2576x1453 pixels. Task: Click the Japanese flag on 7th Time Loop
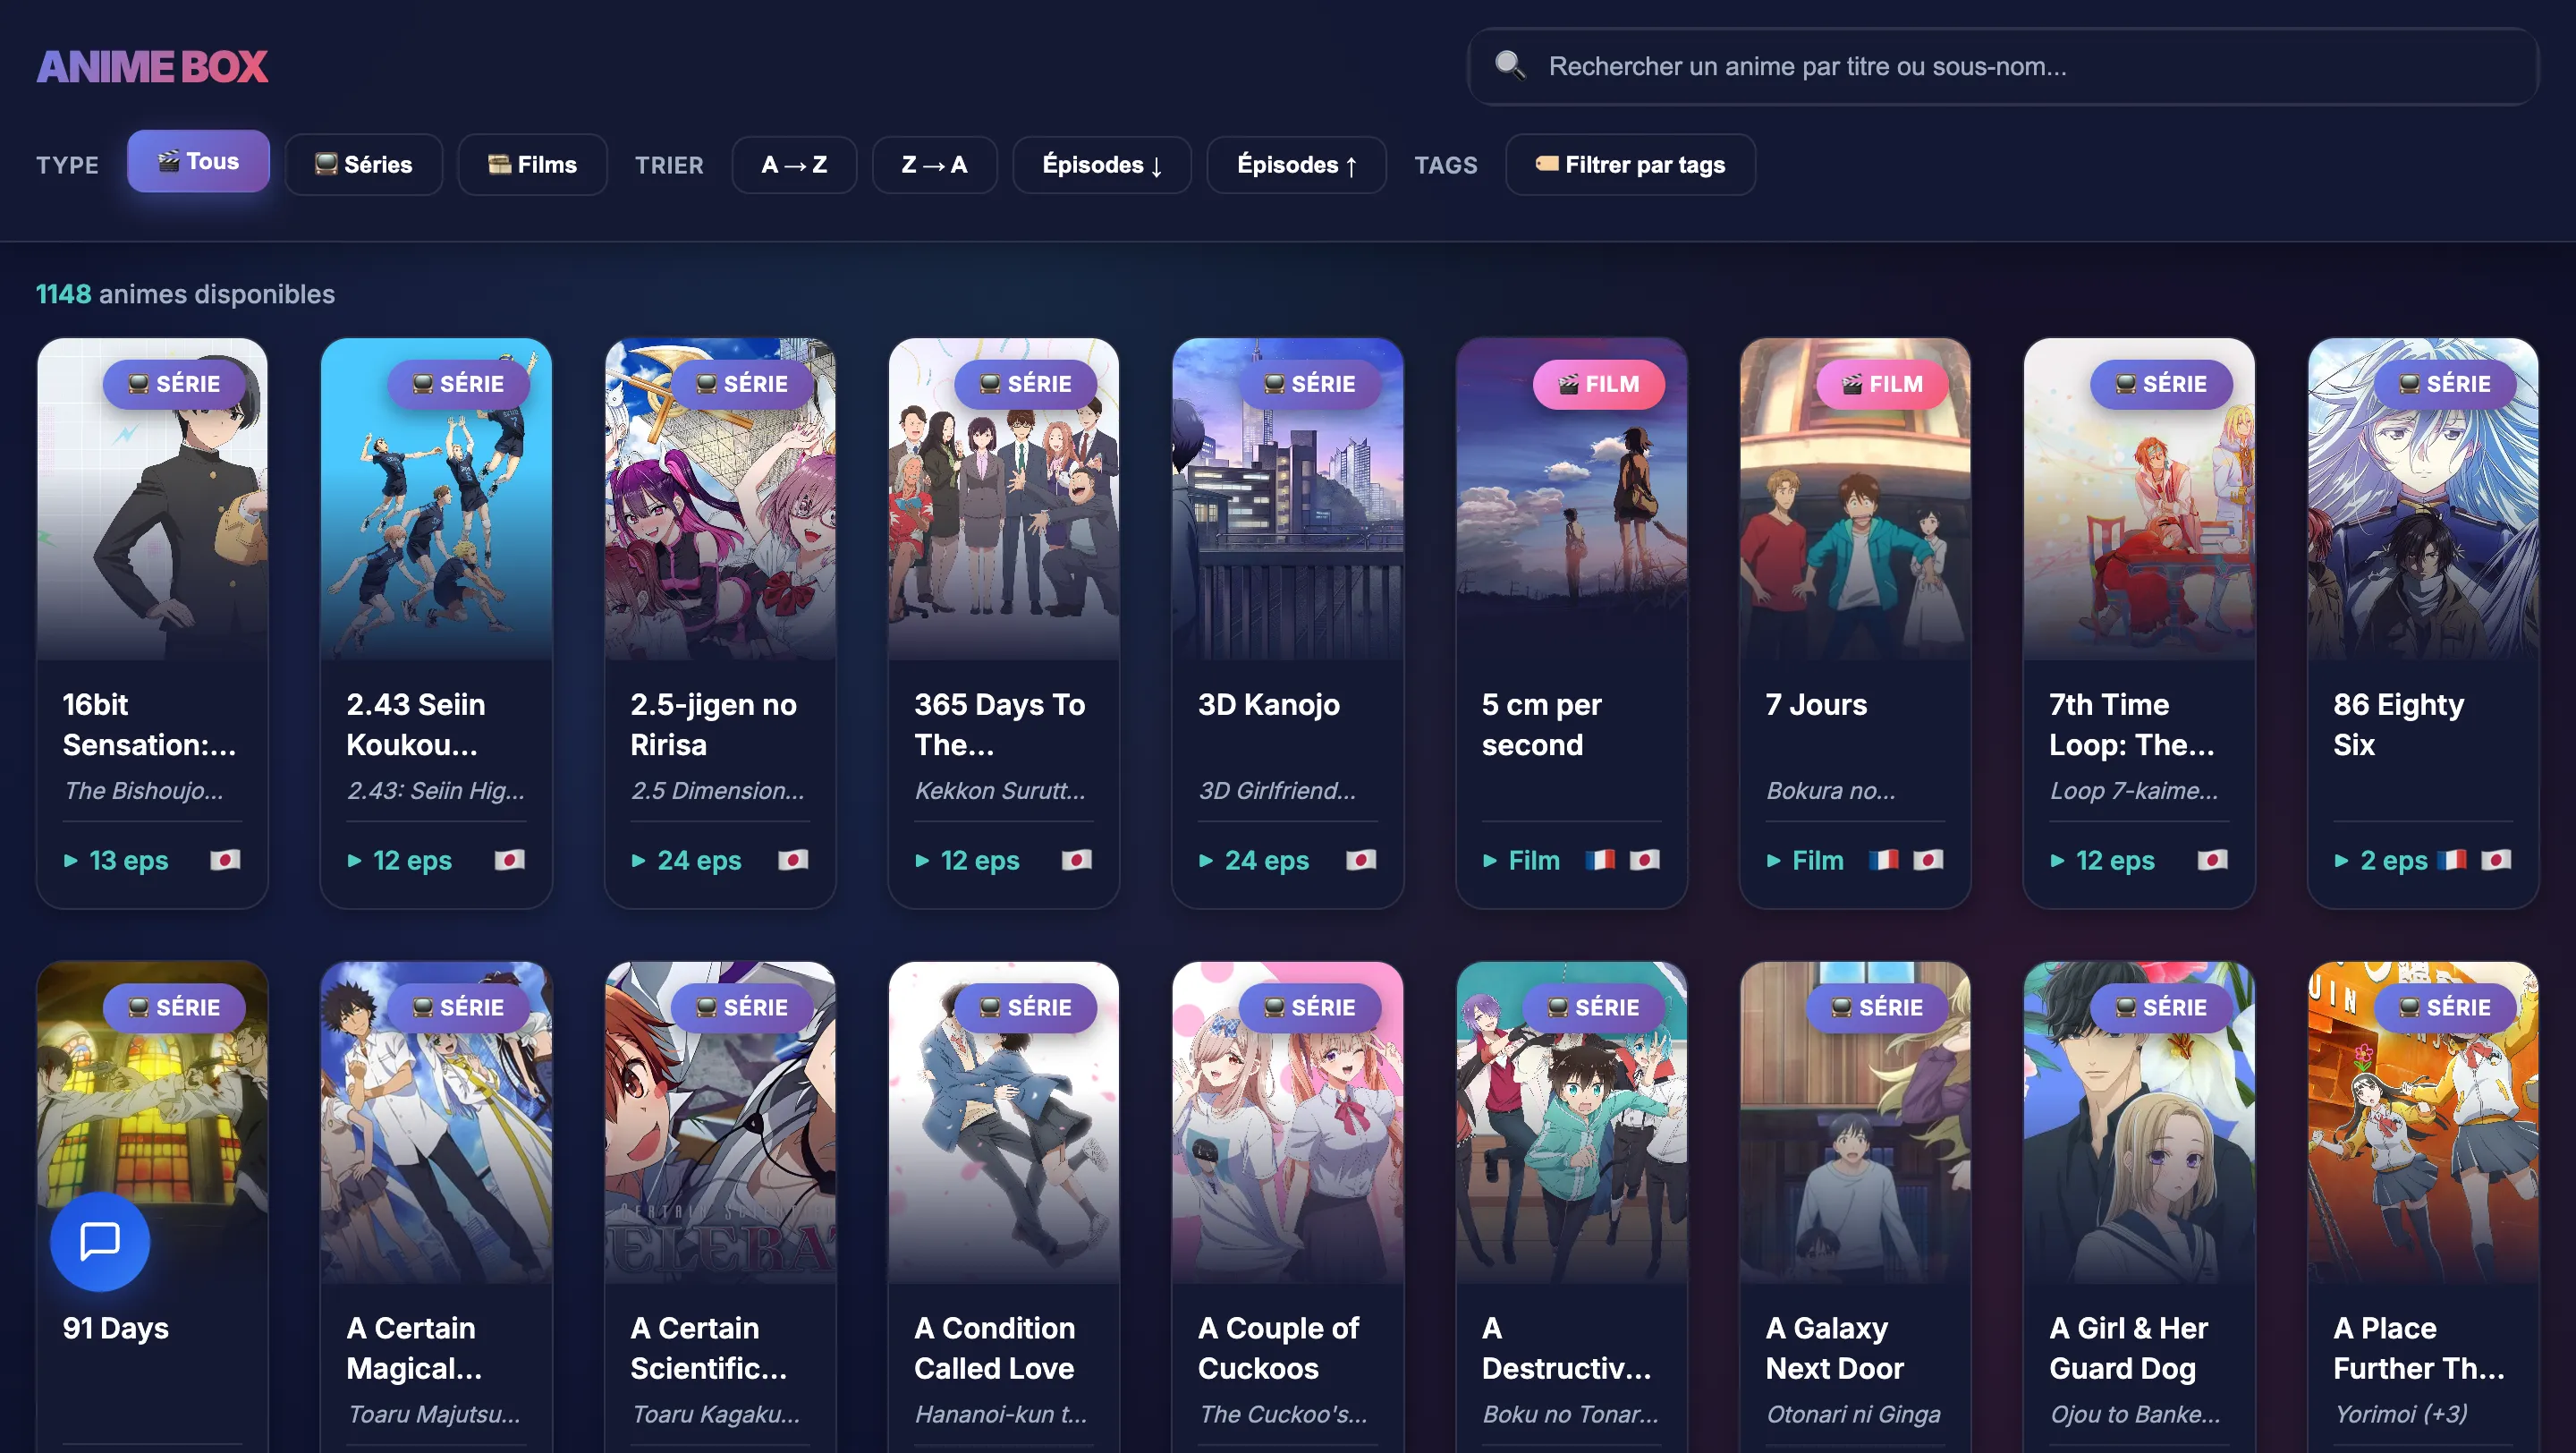coord(2212,860)
